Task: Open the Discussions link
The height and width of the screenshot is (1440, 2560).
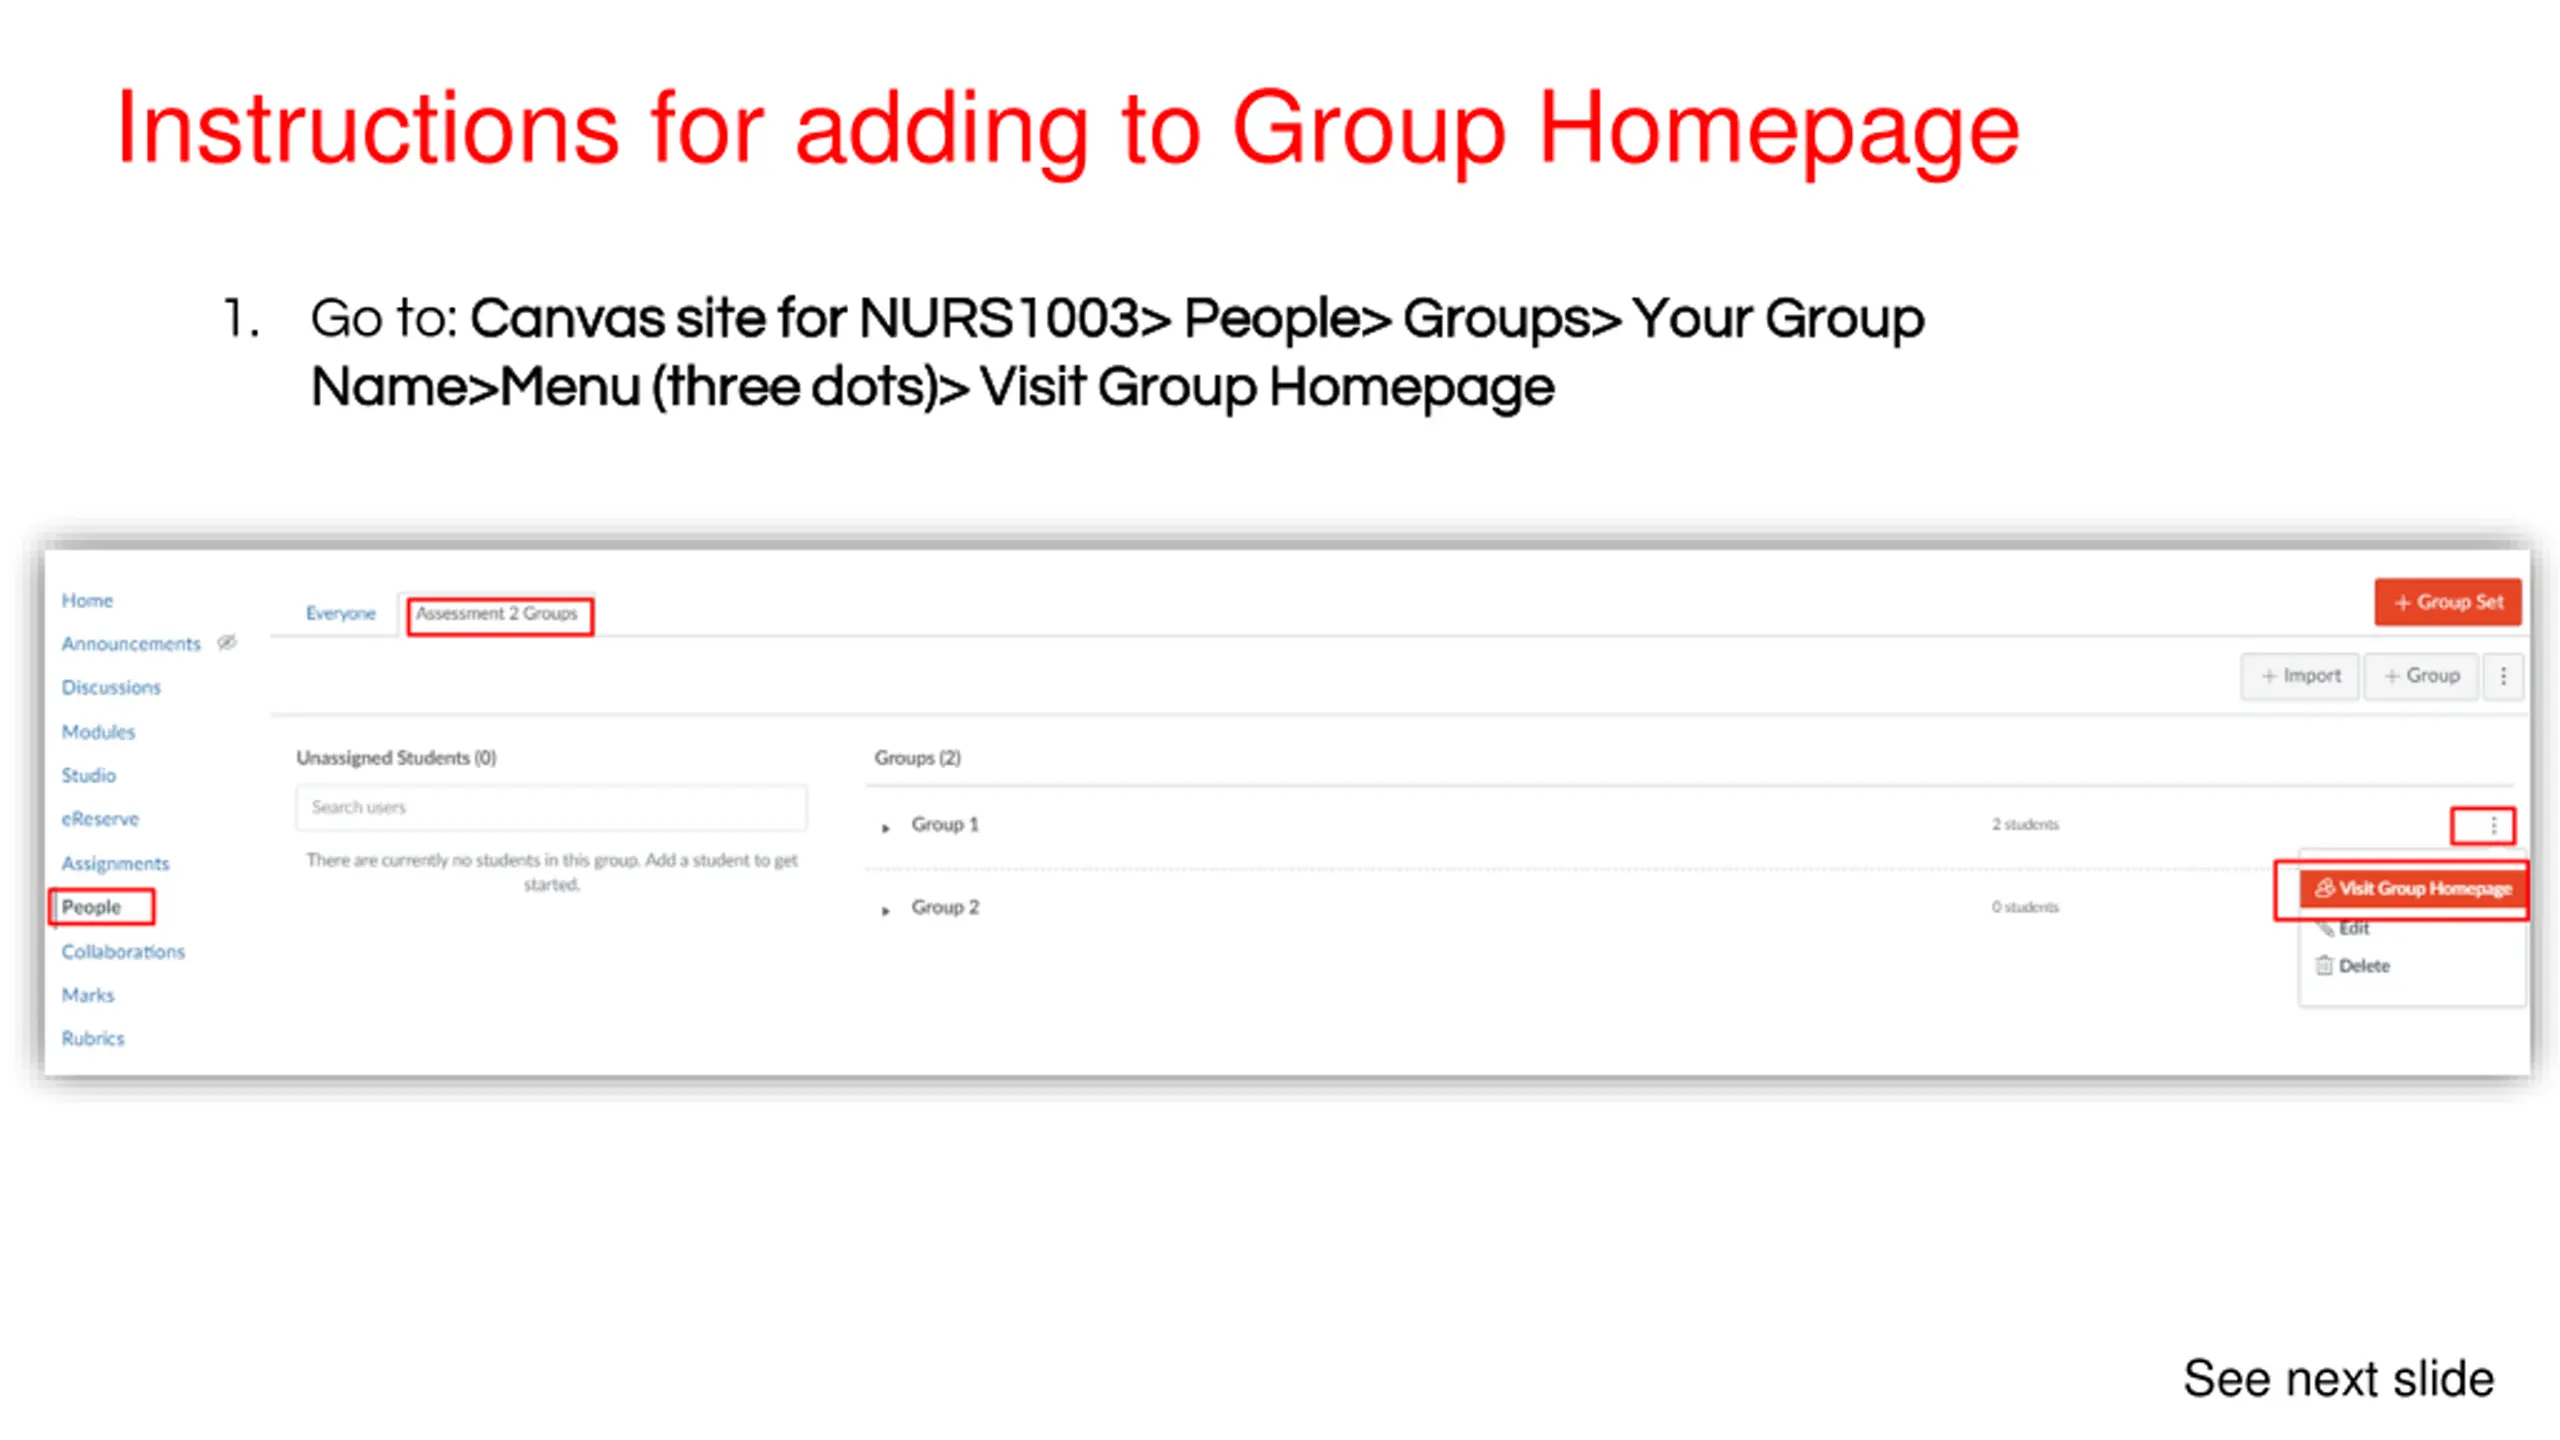Action: coord(111,687)
